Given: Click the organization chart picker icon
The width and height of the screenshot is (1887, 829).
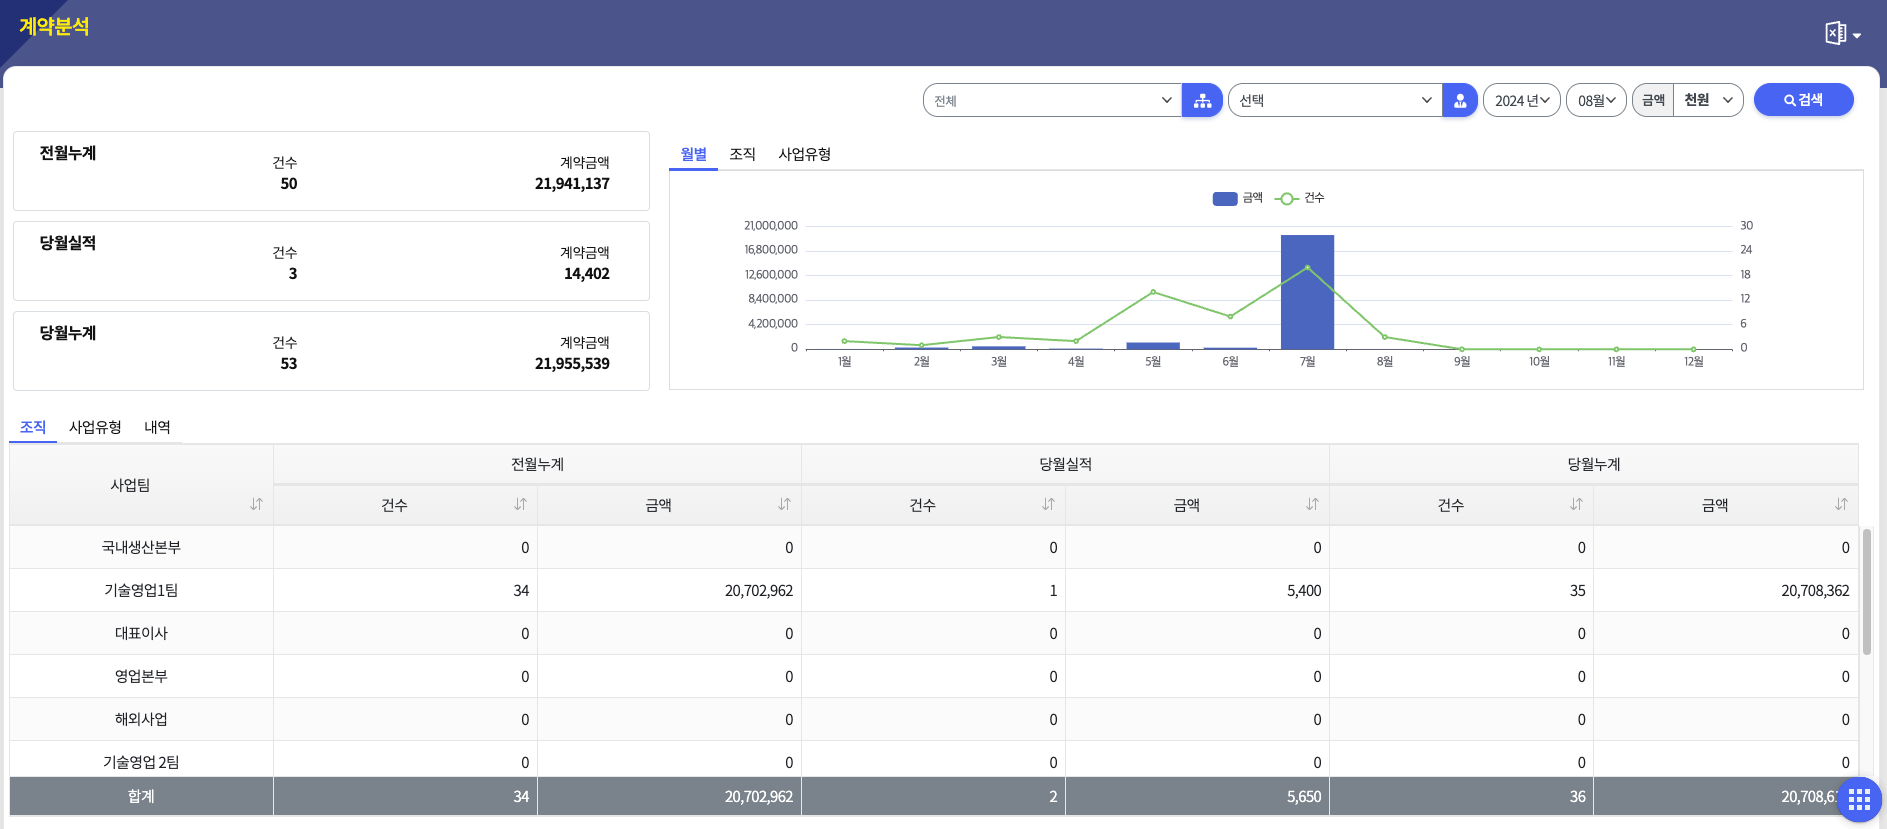Looking at the screenshot, I should pyautogui.click(x=1202, y=101).
